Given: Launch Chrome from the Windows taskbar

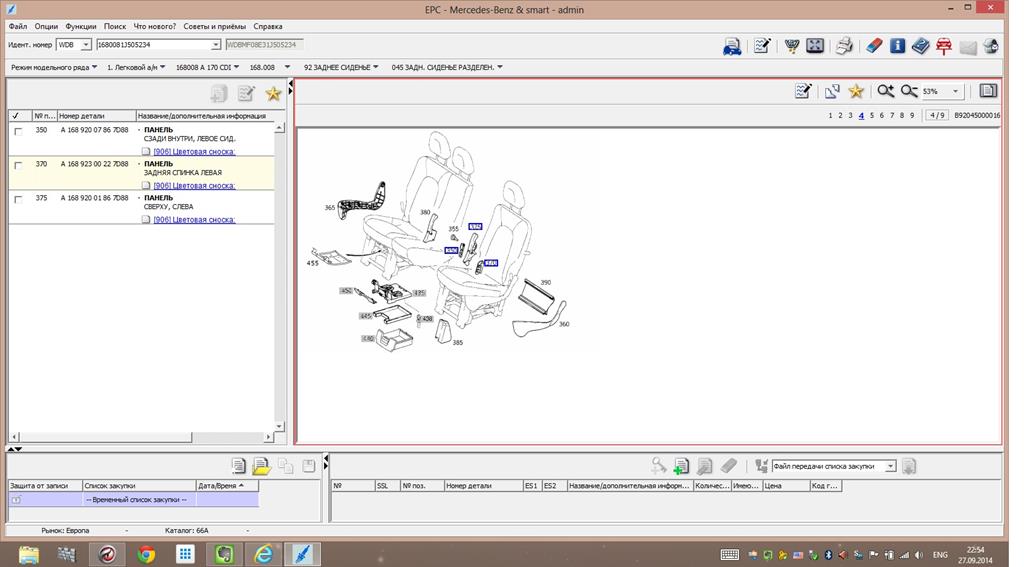Looking at the screenshot, I should coord(146,554).
